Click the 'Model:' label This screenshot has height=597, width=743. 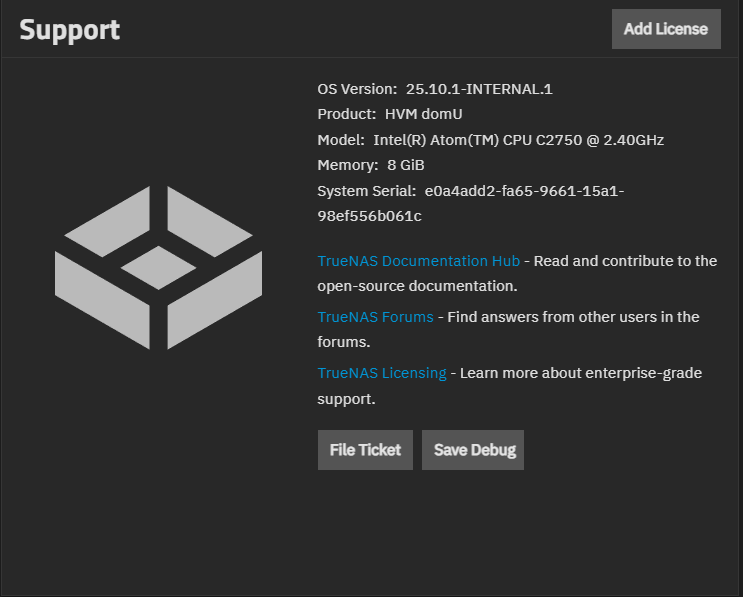coord(341,140)
